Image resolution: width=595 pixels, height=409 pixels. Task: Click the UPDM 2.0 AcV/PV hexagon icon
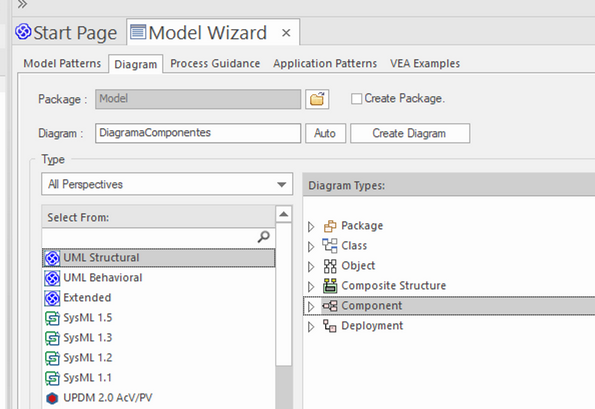pos(52,398)
